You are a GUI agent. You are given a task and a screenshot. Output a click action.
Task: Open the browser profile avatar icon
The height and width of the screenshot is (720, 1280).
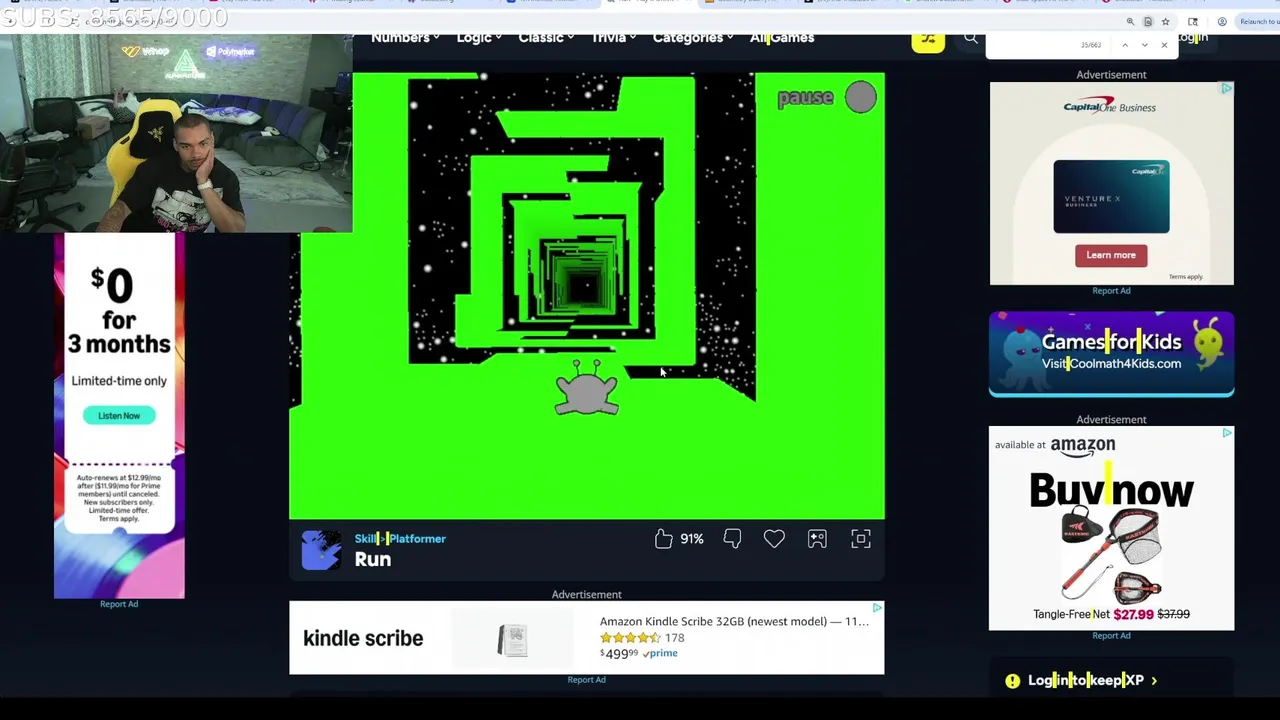[x=1222, y=21]
